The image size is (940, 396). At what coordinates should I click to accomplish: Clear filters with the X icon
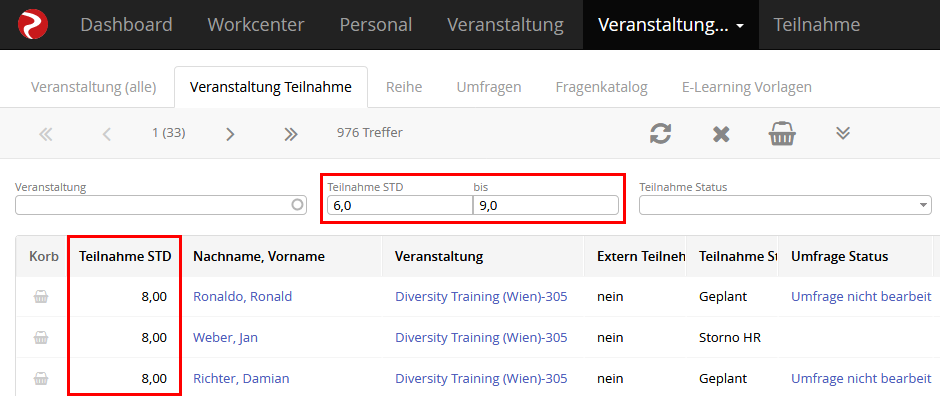[x=721, y=134]
